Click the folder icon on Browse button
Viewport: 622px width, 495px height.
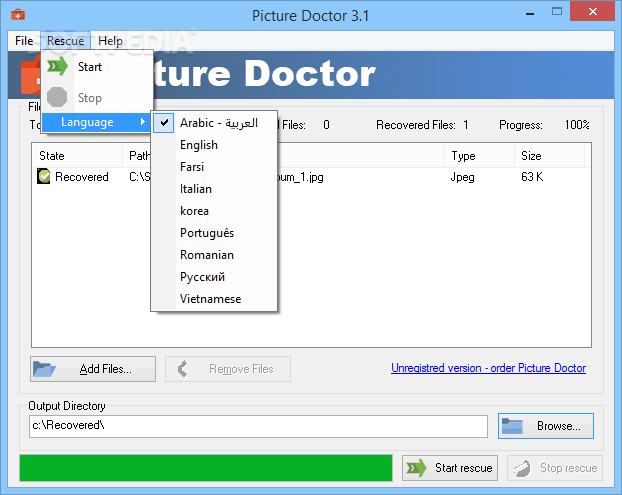coord(512,426)
